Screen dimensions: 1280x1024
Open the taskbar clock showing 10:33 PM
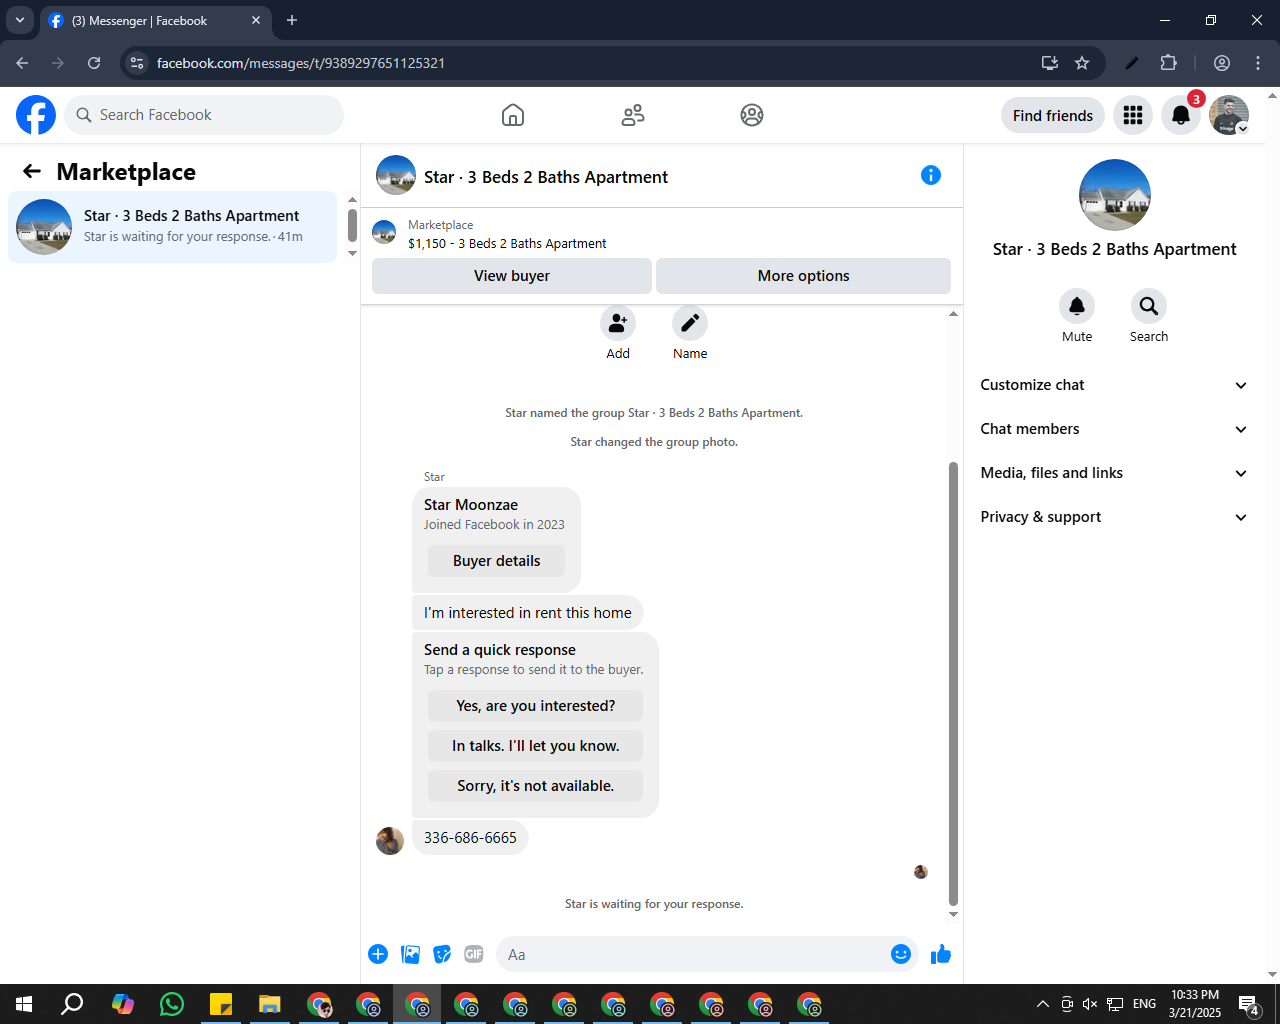pos(1195,1004)
